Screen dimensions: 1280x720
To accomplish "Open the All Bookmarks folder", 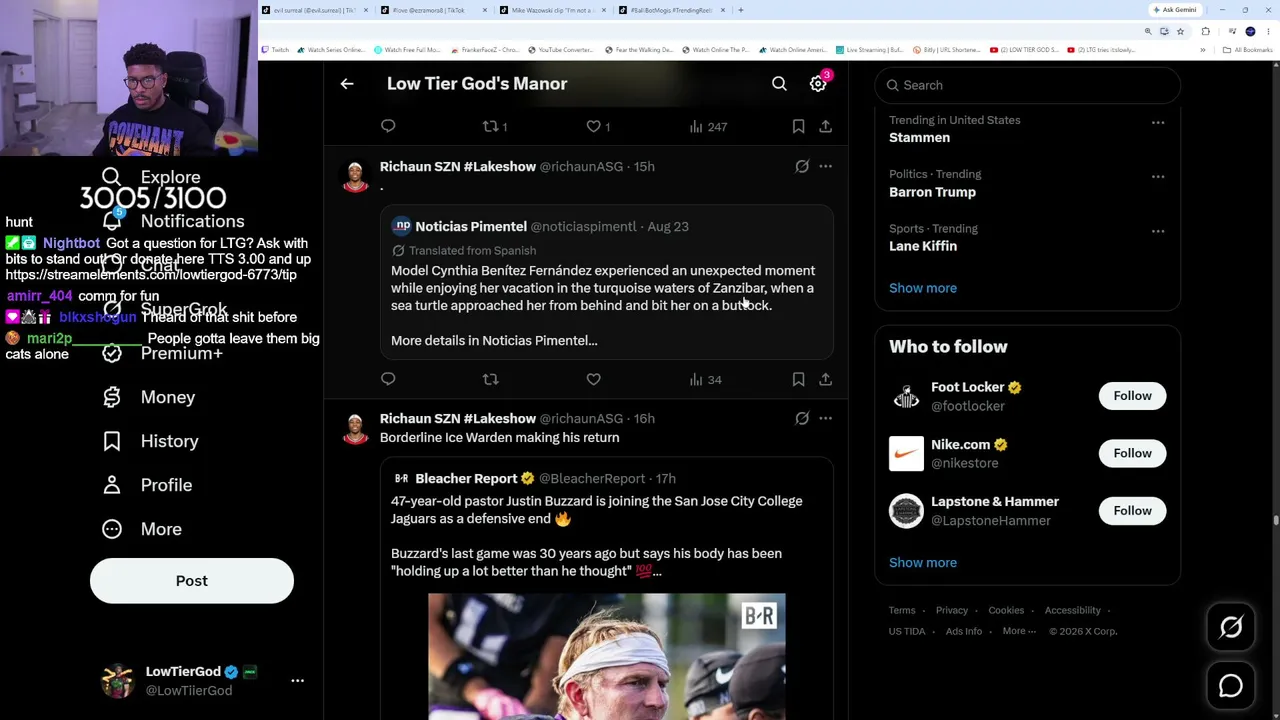I will point(1248,50).
